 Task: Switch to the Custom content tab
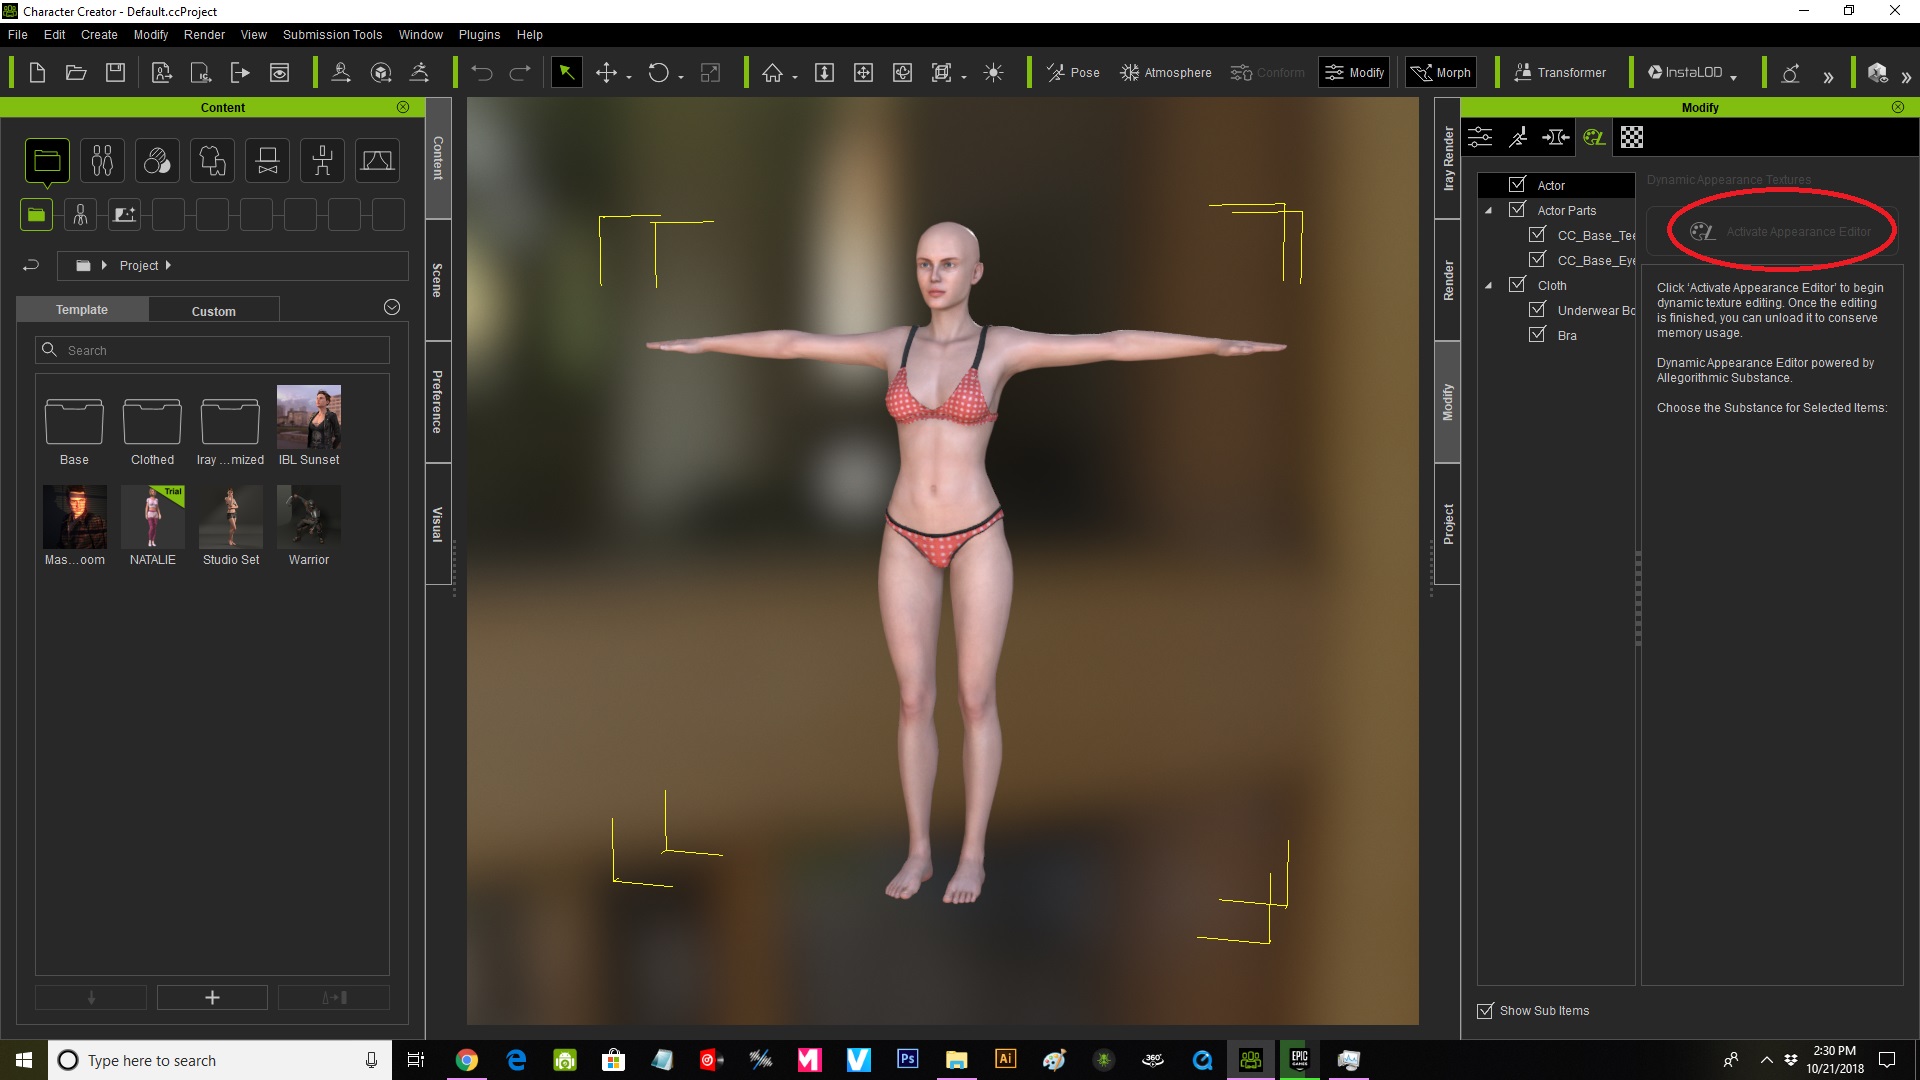(x=214, y=311)
